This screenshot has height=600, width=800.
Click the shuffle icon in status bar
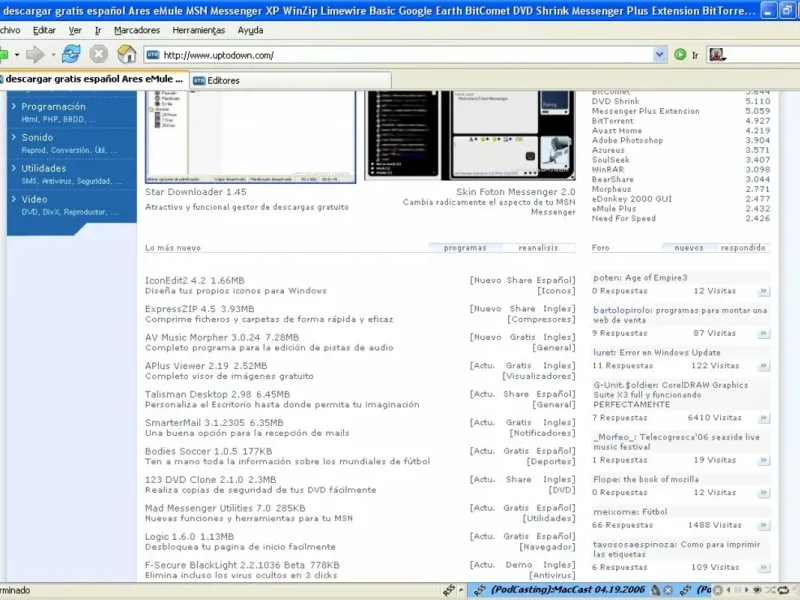click(770, 590)
